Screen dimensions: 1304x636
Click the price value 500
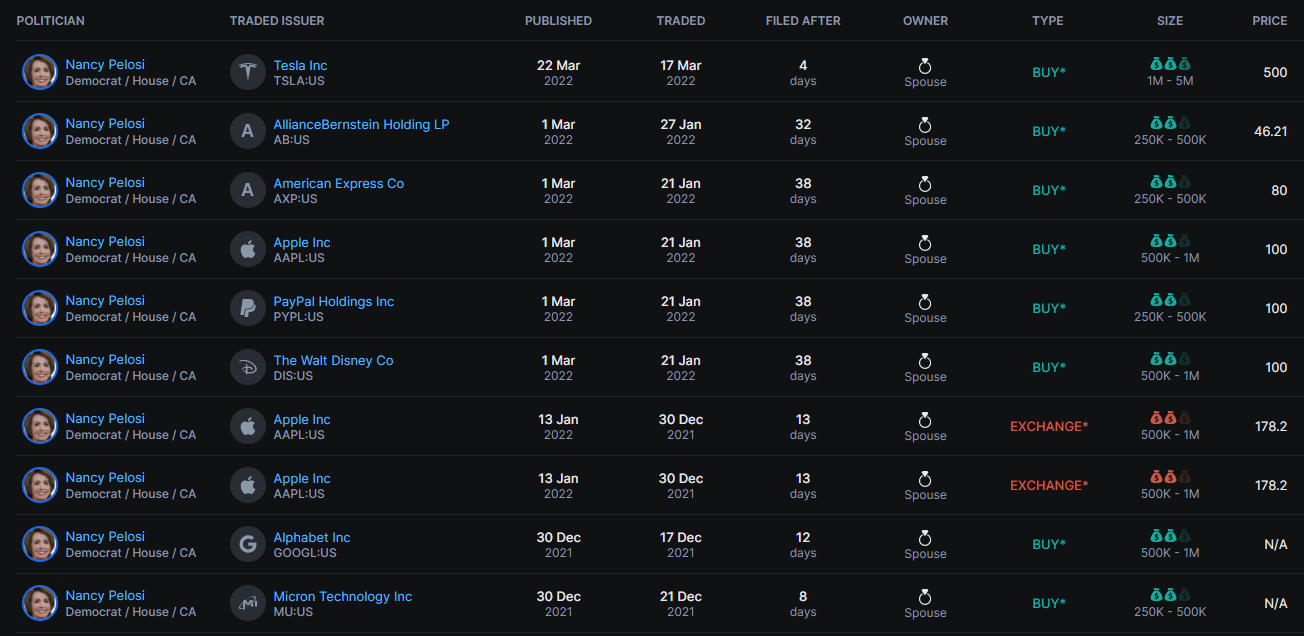(x=1275, y=72)
